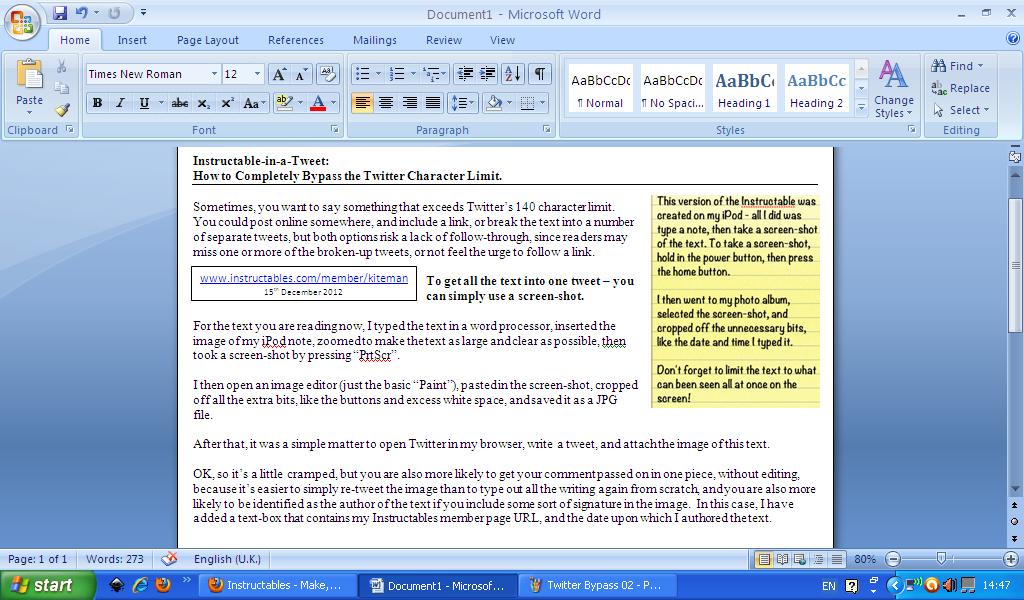
Task: Open the instructables.com/member/kiteman link
Action: point(304,278)
